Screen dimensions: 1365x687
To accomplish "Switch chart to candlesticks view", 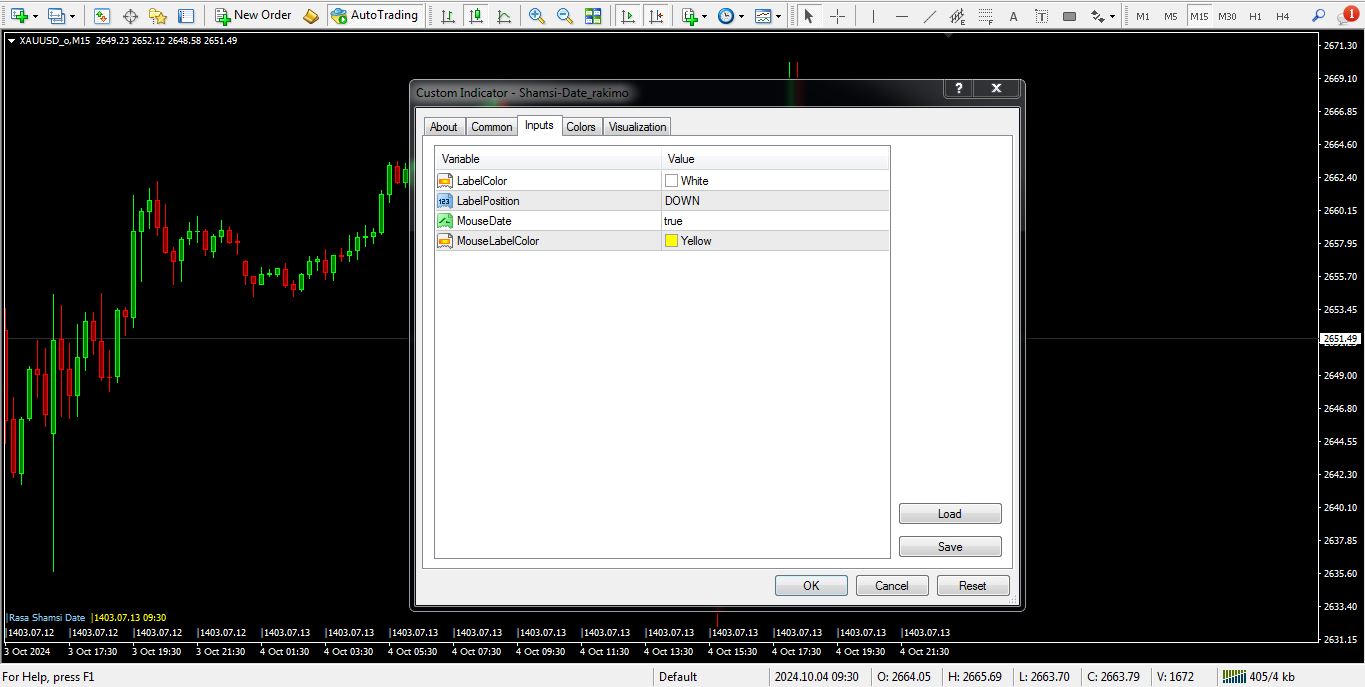I will [475, 16].
